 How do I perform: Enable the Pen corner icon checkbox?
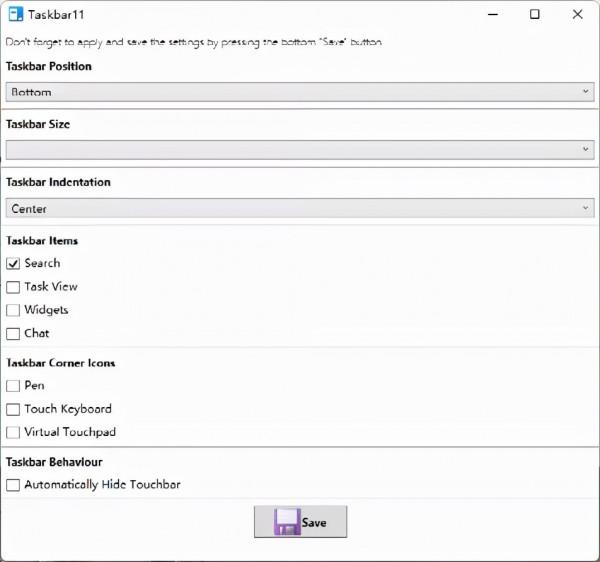(13, 386)
